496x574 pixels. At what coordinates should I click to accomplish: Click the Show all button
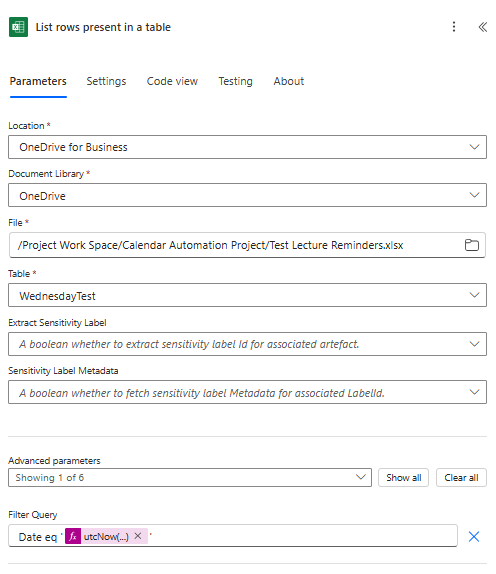[403, 477]
